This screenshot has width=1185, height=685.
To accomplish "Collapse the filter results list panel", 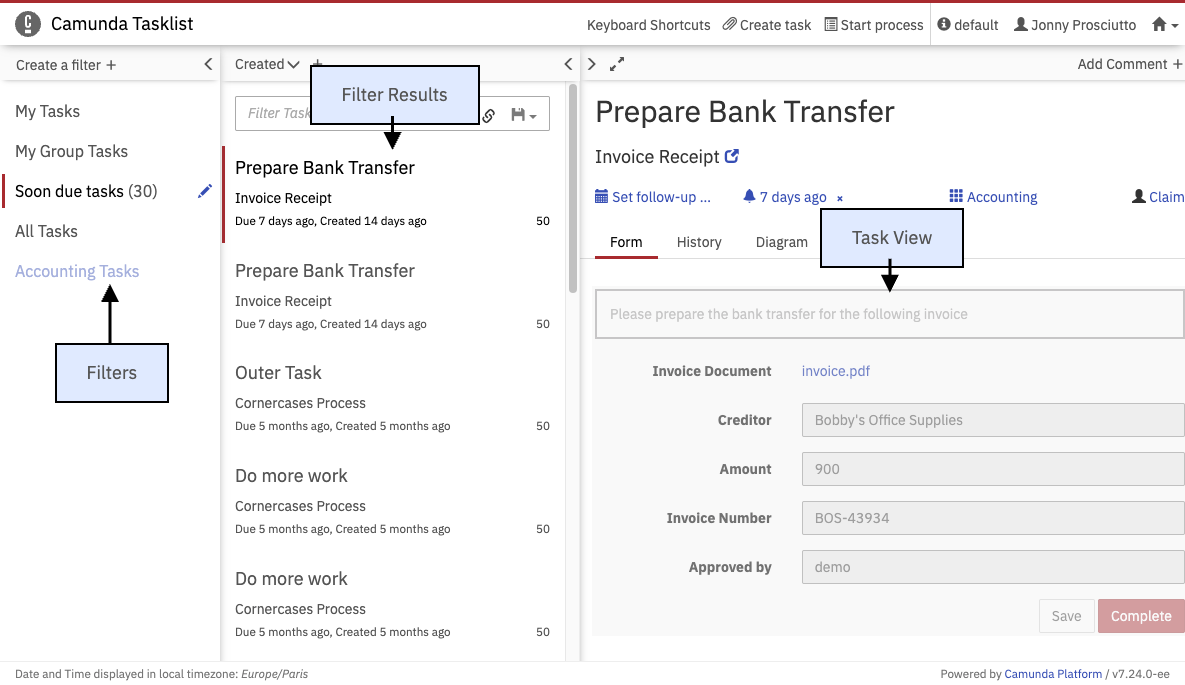I will coord(568,64).
